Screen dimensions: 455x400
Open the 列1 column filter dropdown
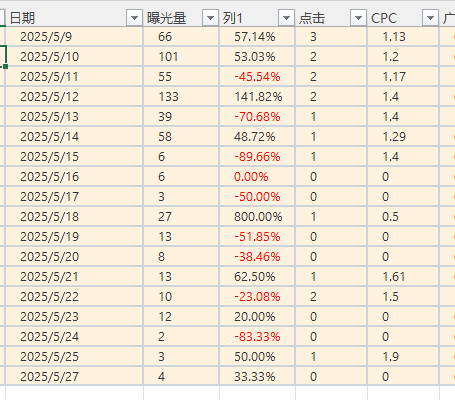click(286, 18)
